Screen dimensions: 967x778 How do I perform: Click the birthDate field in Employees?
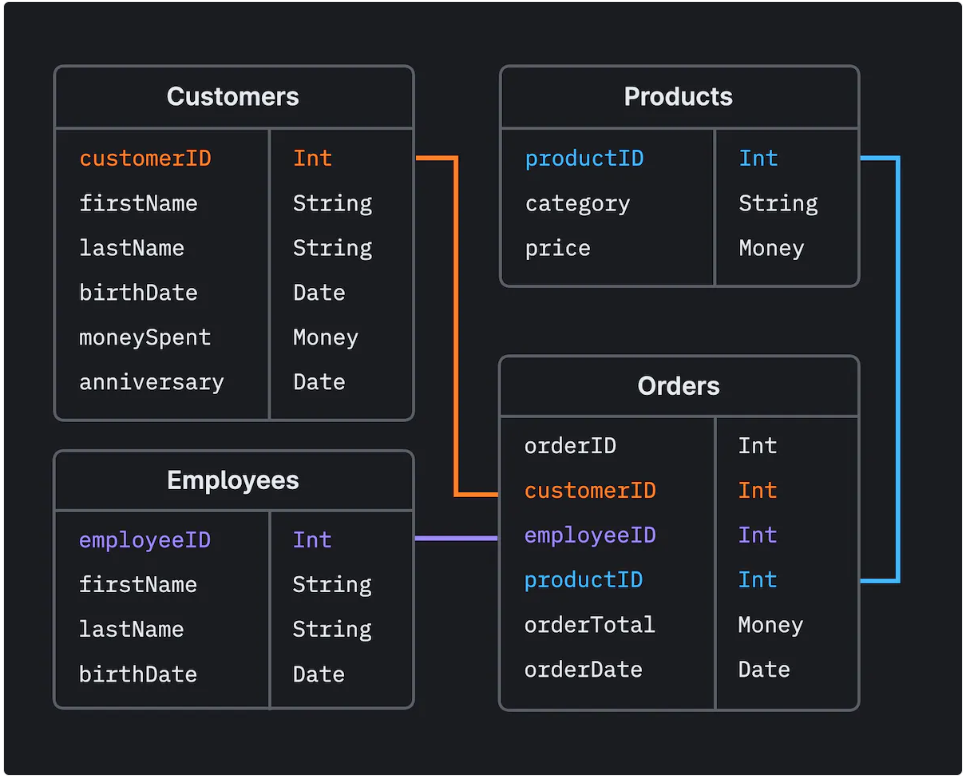(138, 673)
